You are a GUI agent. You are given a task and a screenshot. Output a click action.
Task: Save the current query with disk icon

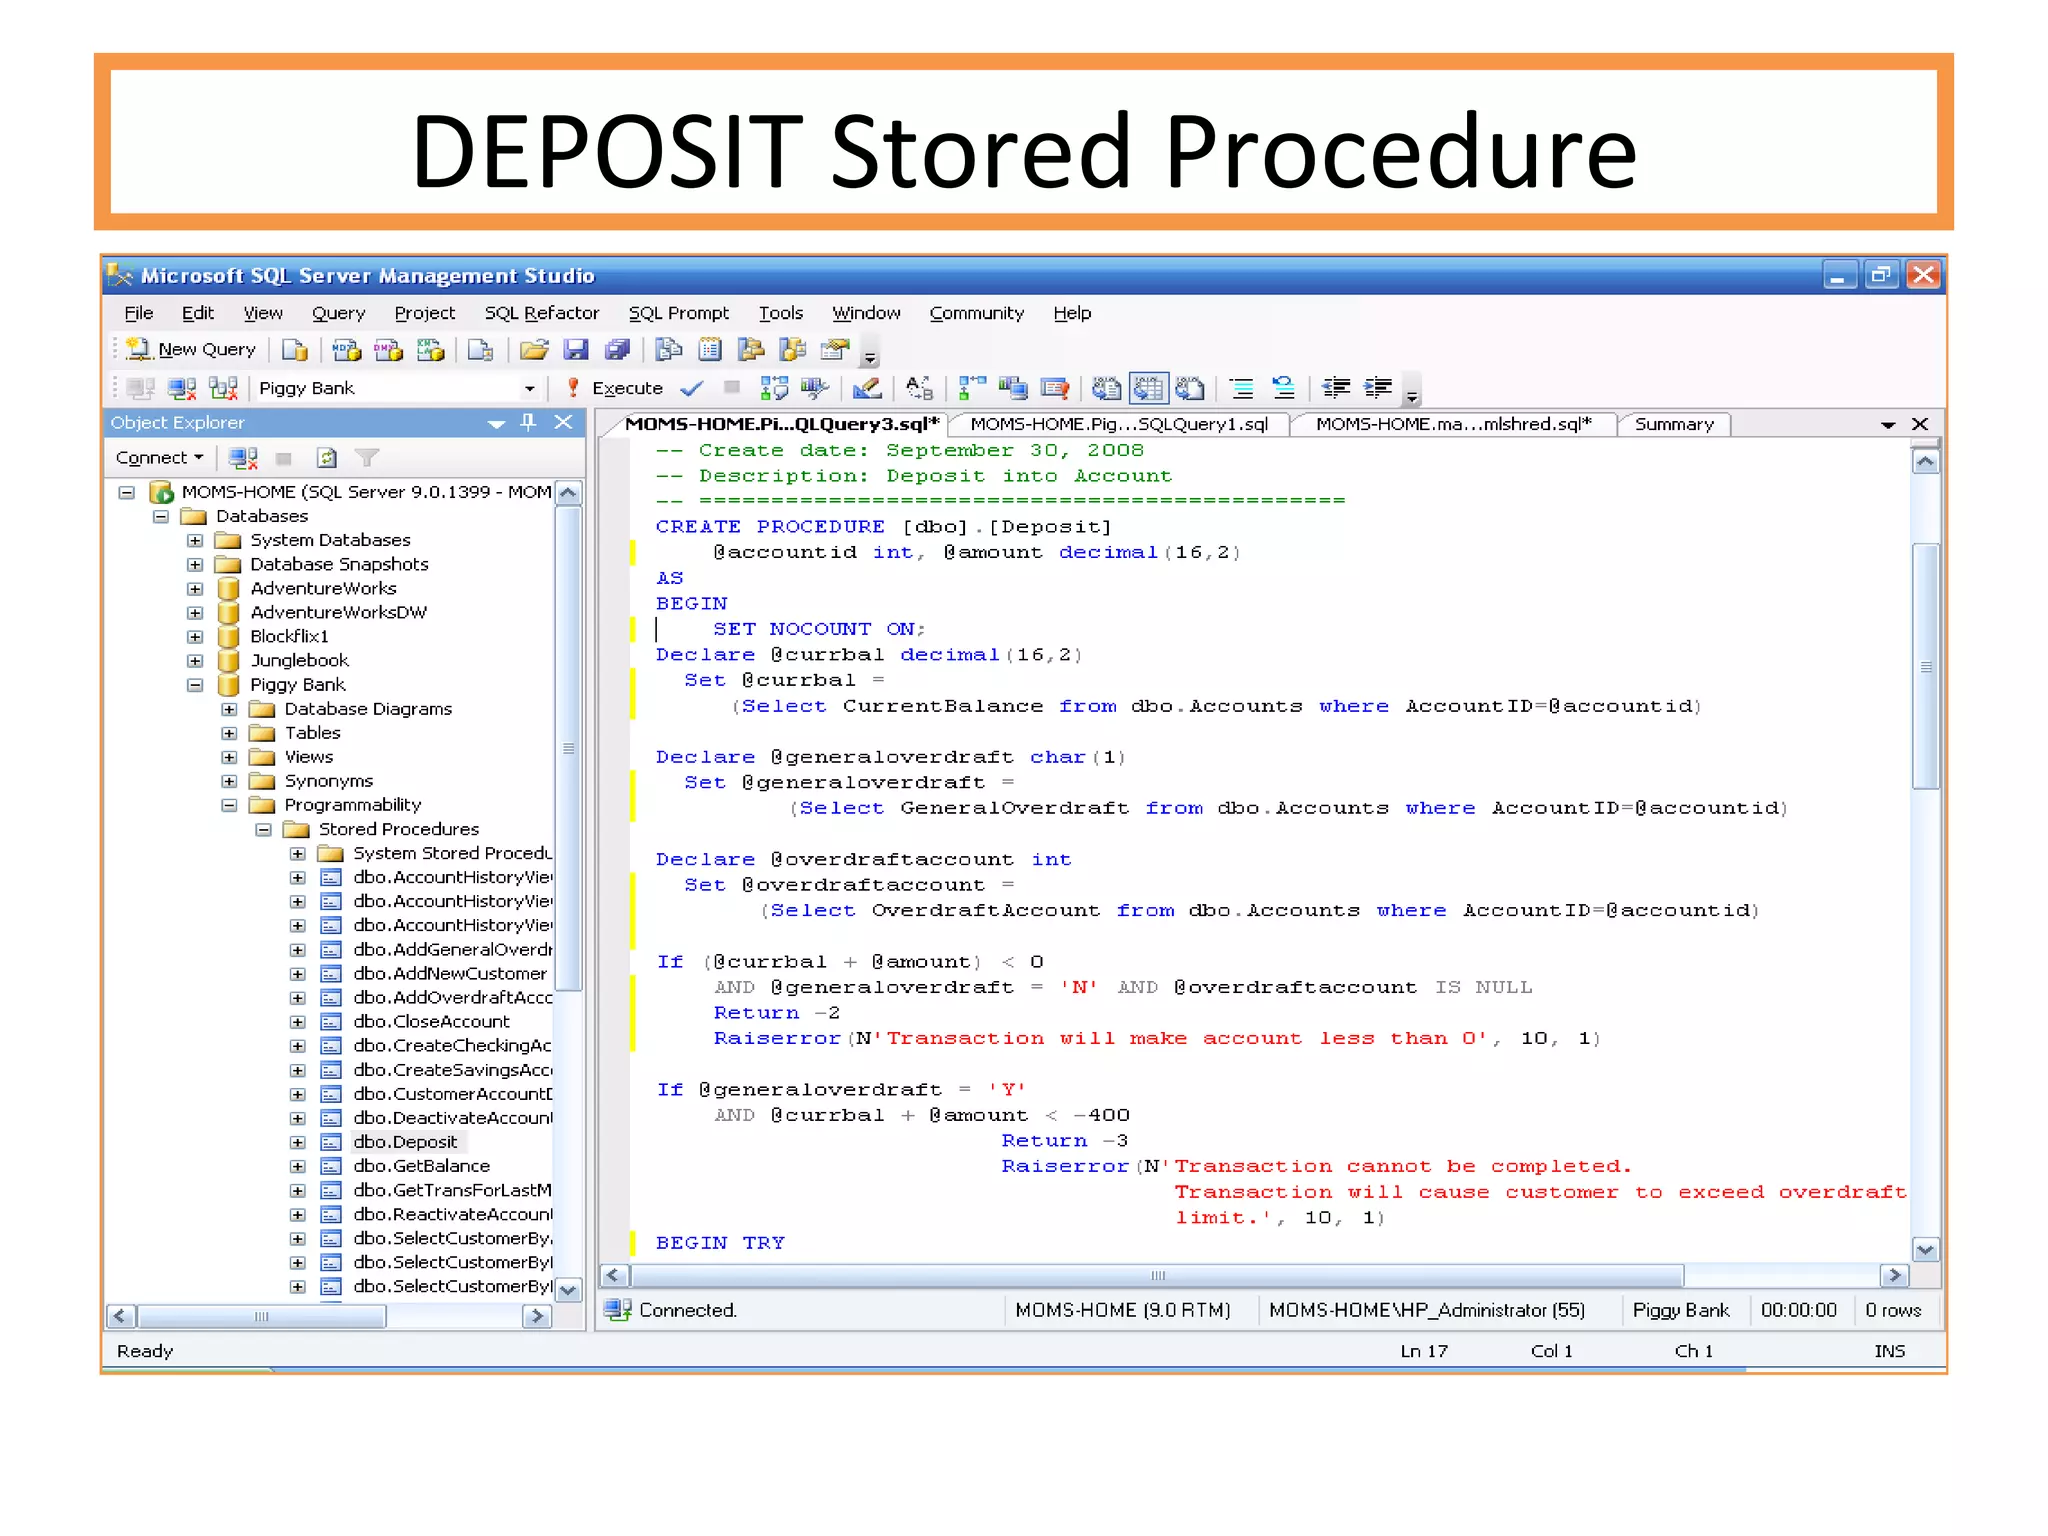coord(576,349)
